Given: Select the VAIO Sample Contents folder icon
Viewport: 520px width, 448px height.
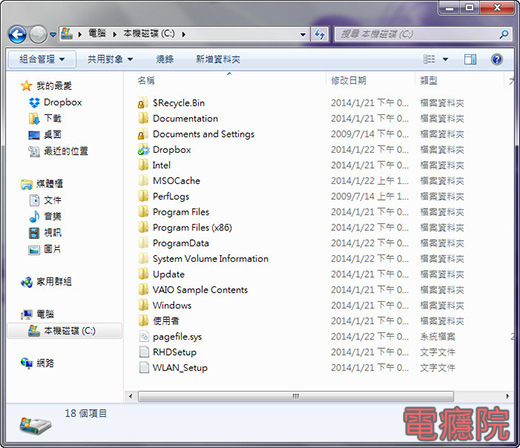Looking at the screenshot, I should 143,290.
